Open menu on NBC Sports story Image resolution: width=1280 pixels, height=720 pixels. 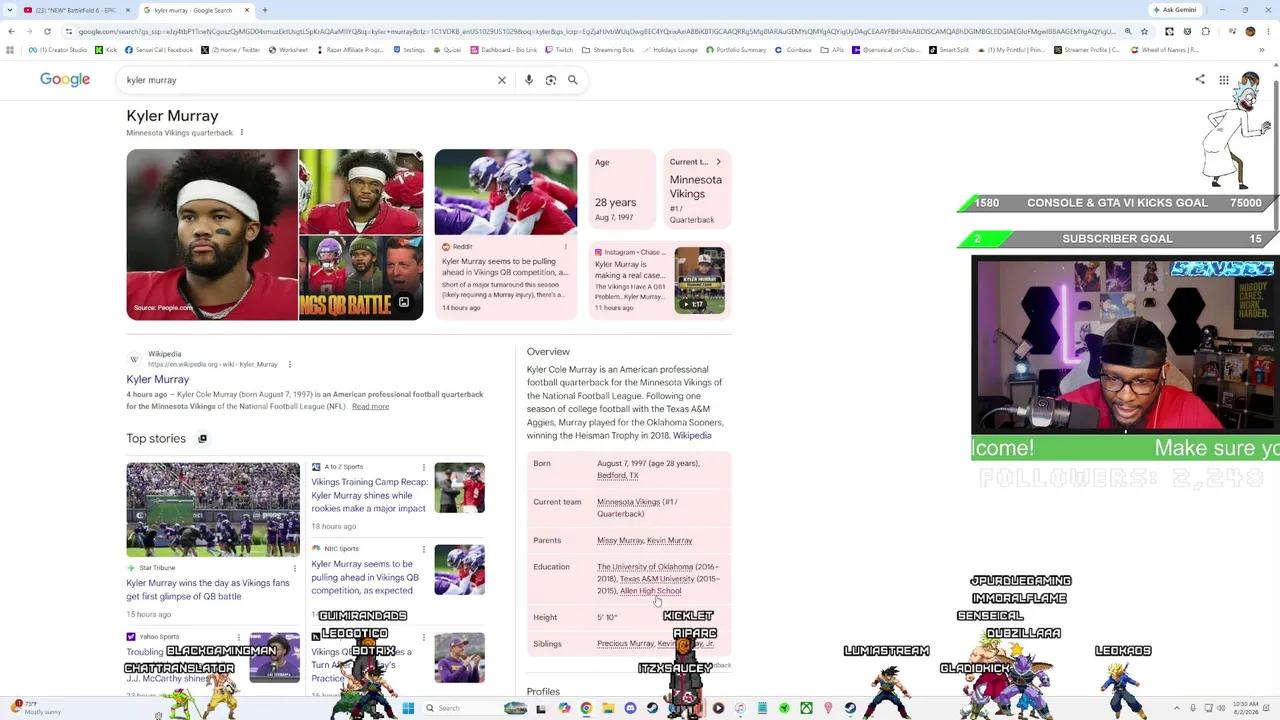coord(424,549)
